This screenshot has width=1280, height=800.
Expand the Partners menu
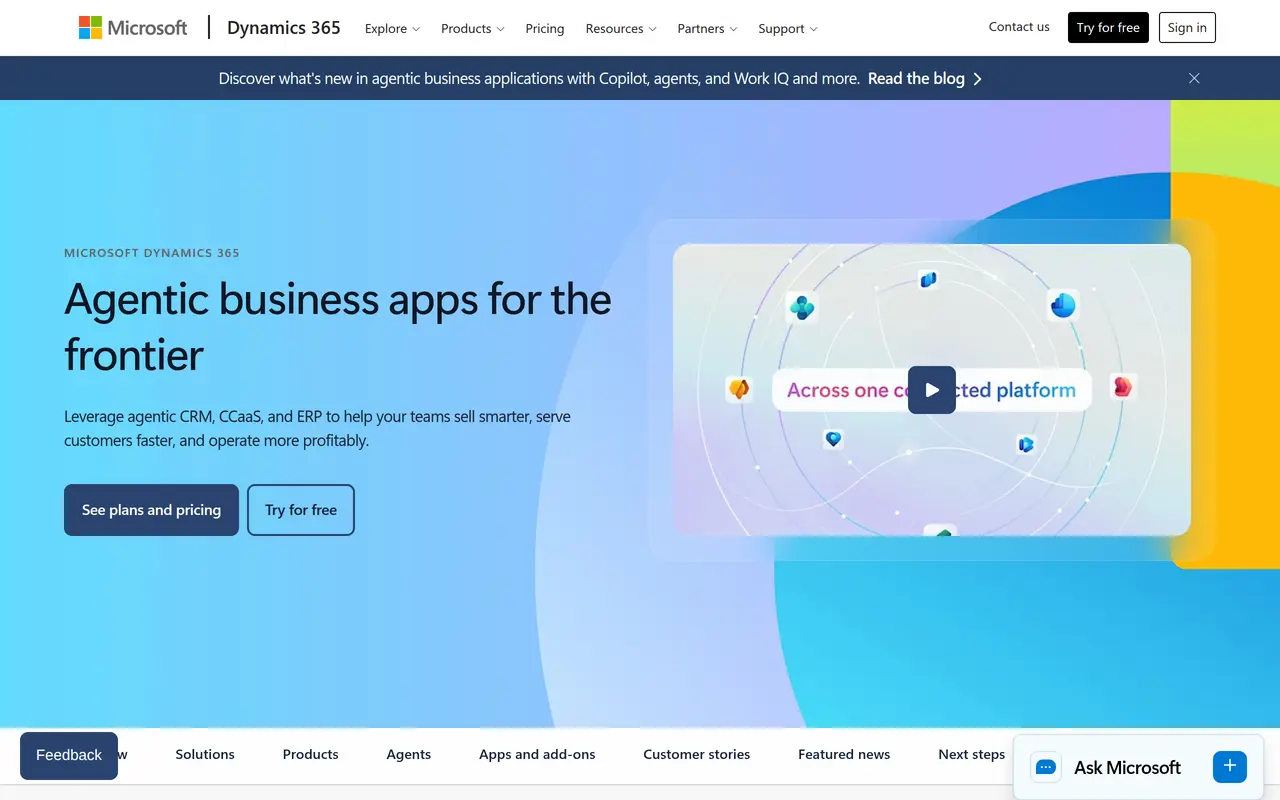click(707, 28)
